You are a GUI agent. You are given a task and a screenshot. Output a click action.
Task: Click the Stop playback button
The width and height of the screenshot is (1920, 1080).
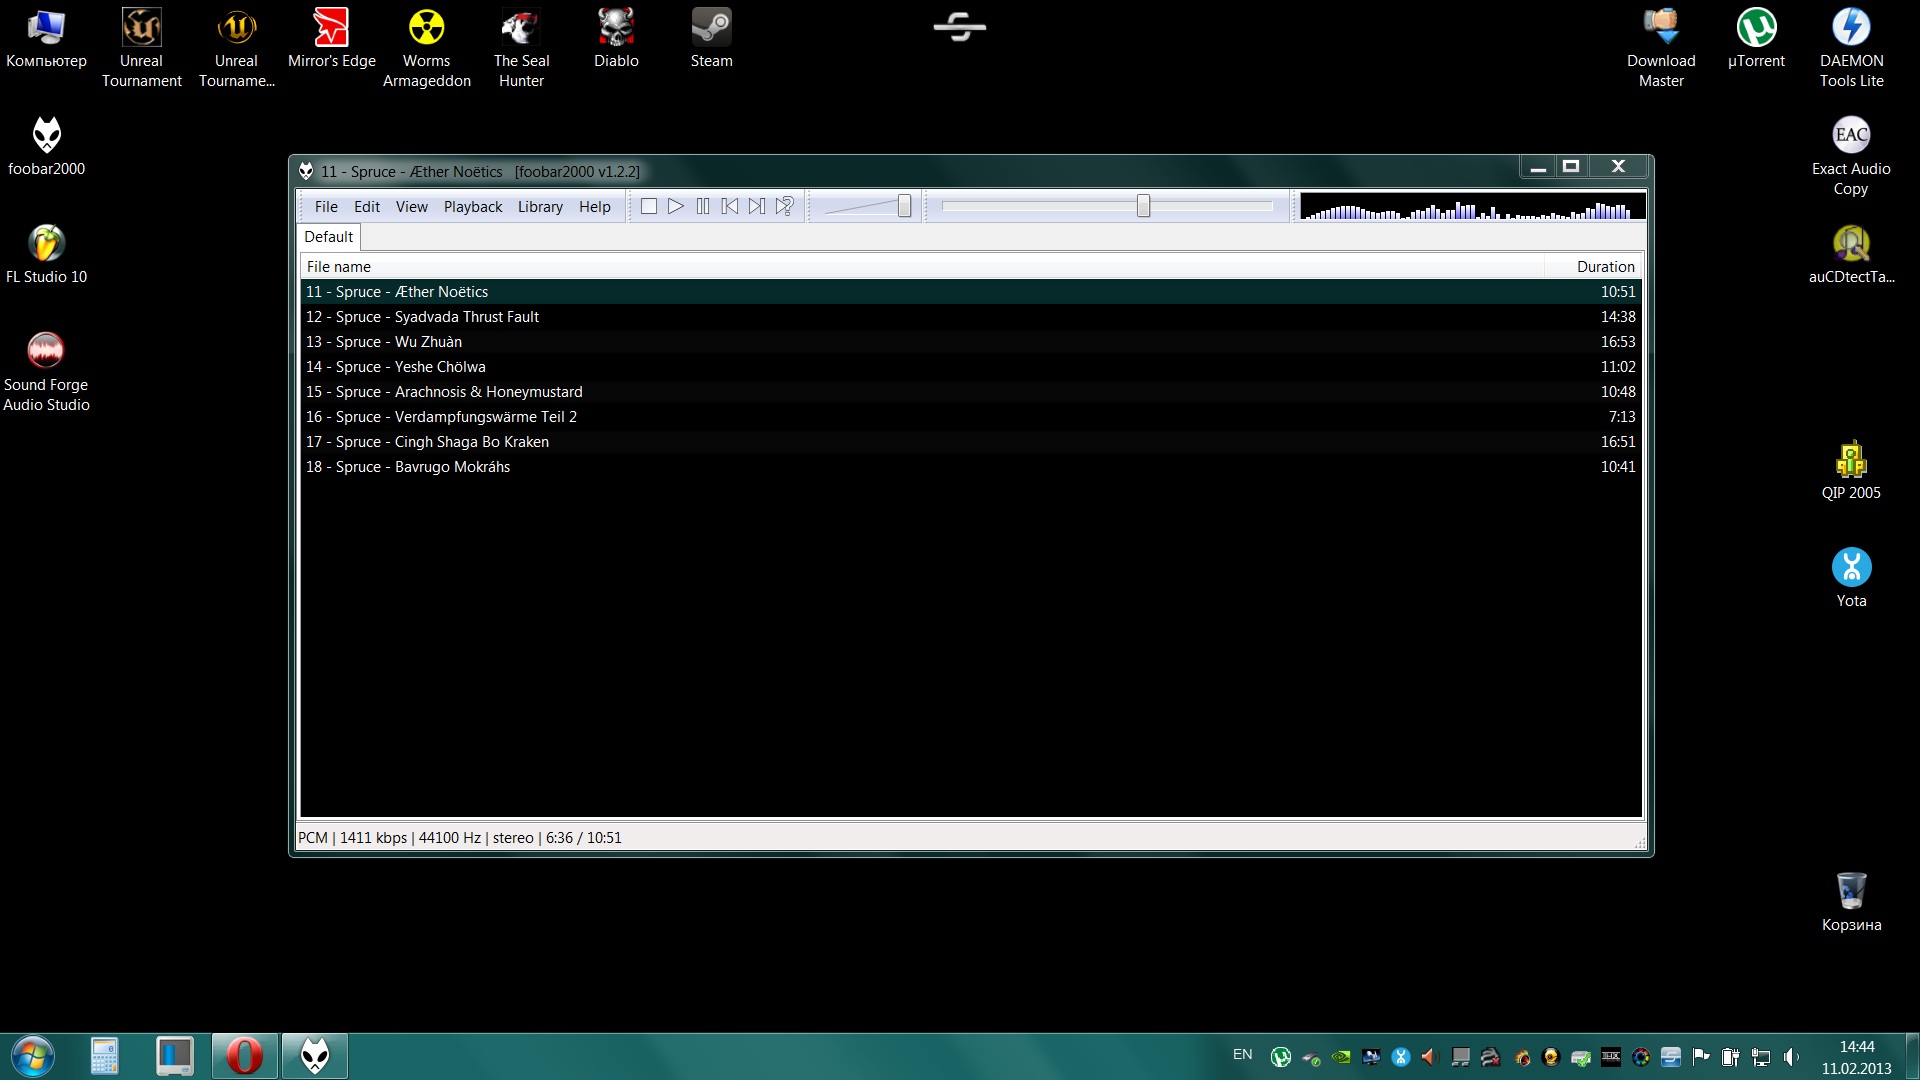coord(649,206)
